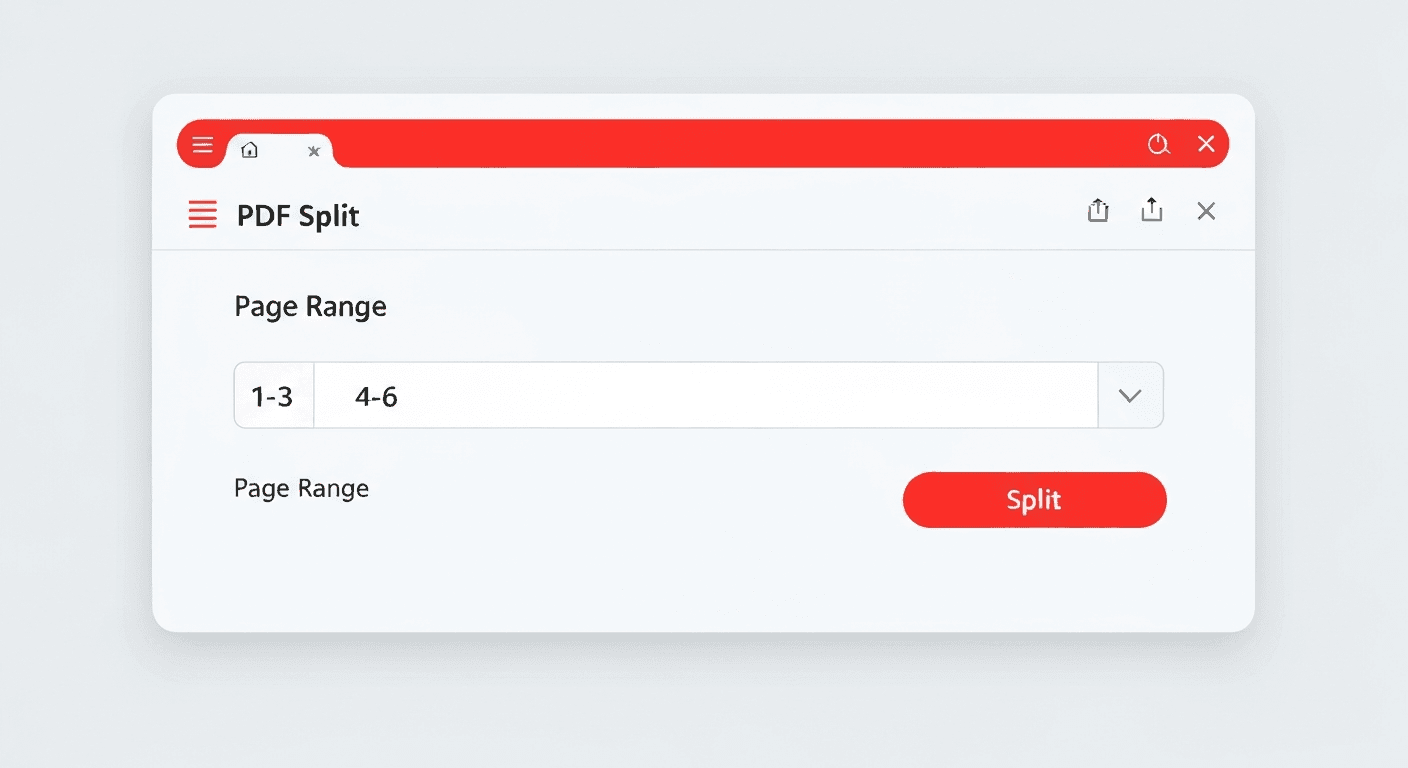
Task: Open the history clock icon in the title bar
Action: point(1158,144)
